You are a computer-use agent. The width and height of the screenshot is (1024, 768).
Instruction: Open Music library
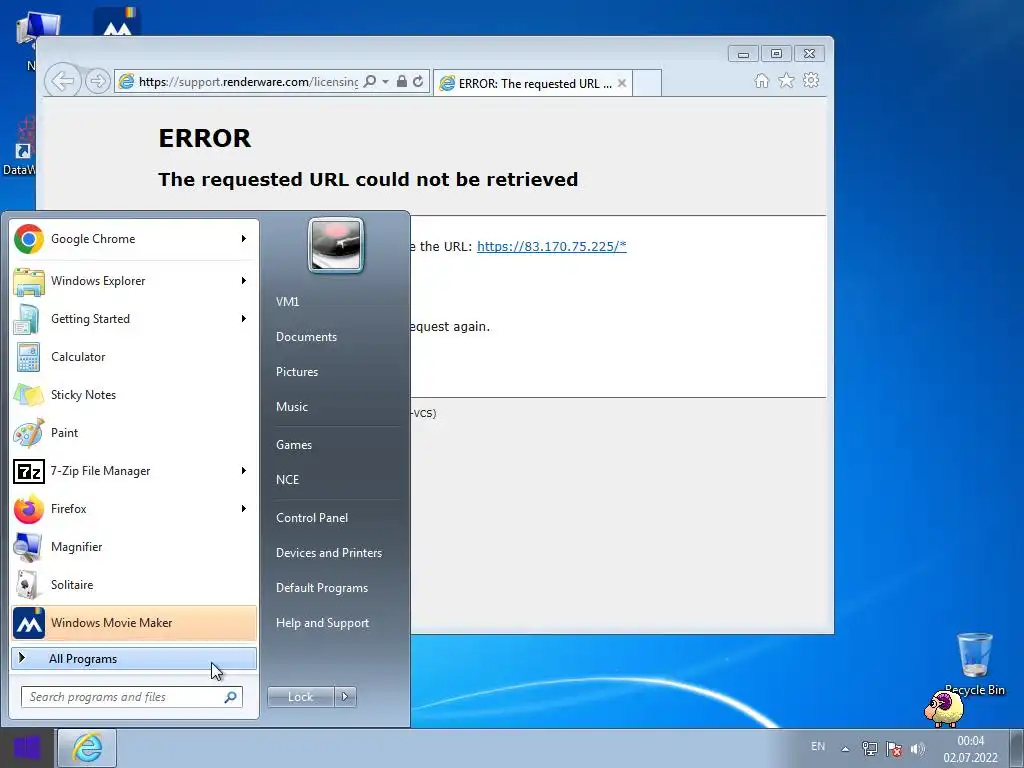click(x=292, y=407)
